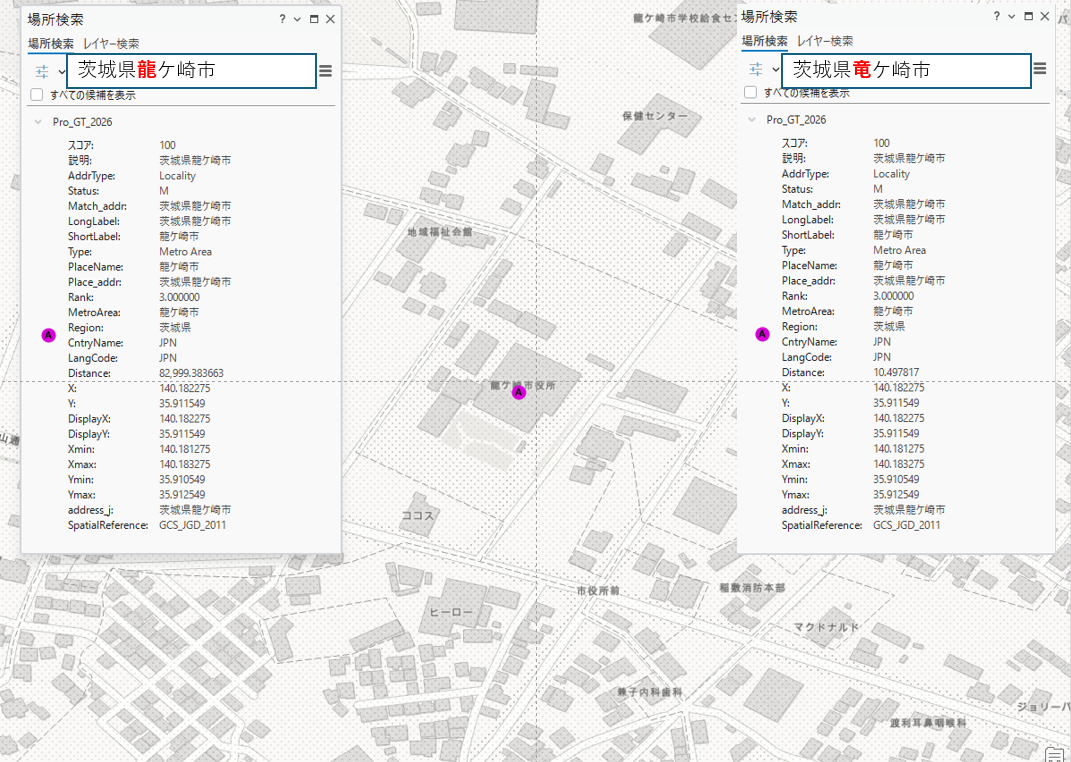Click the locator settings icon in right panel

[x=756, y=69]
